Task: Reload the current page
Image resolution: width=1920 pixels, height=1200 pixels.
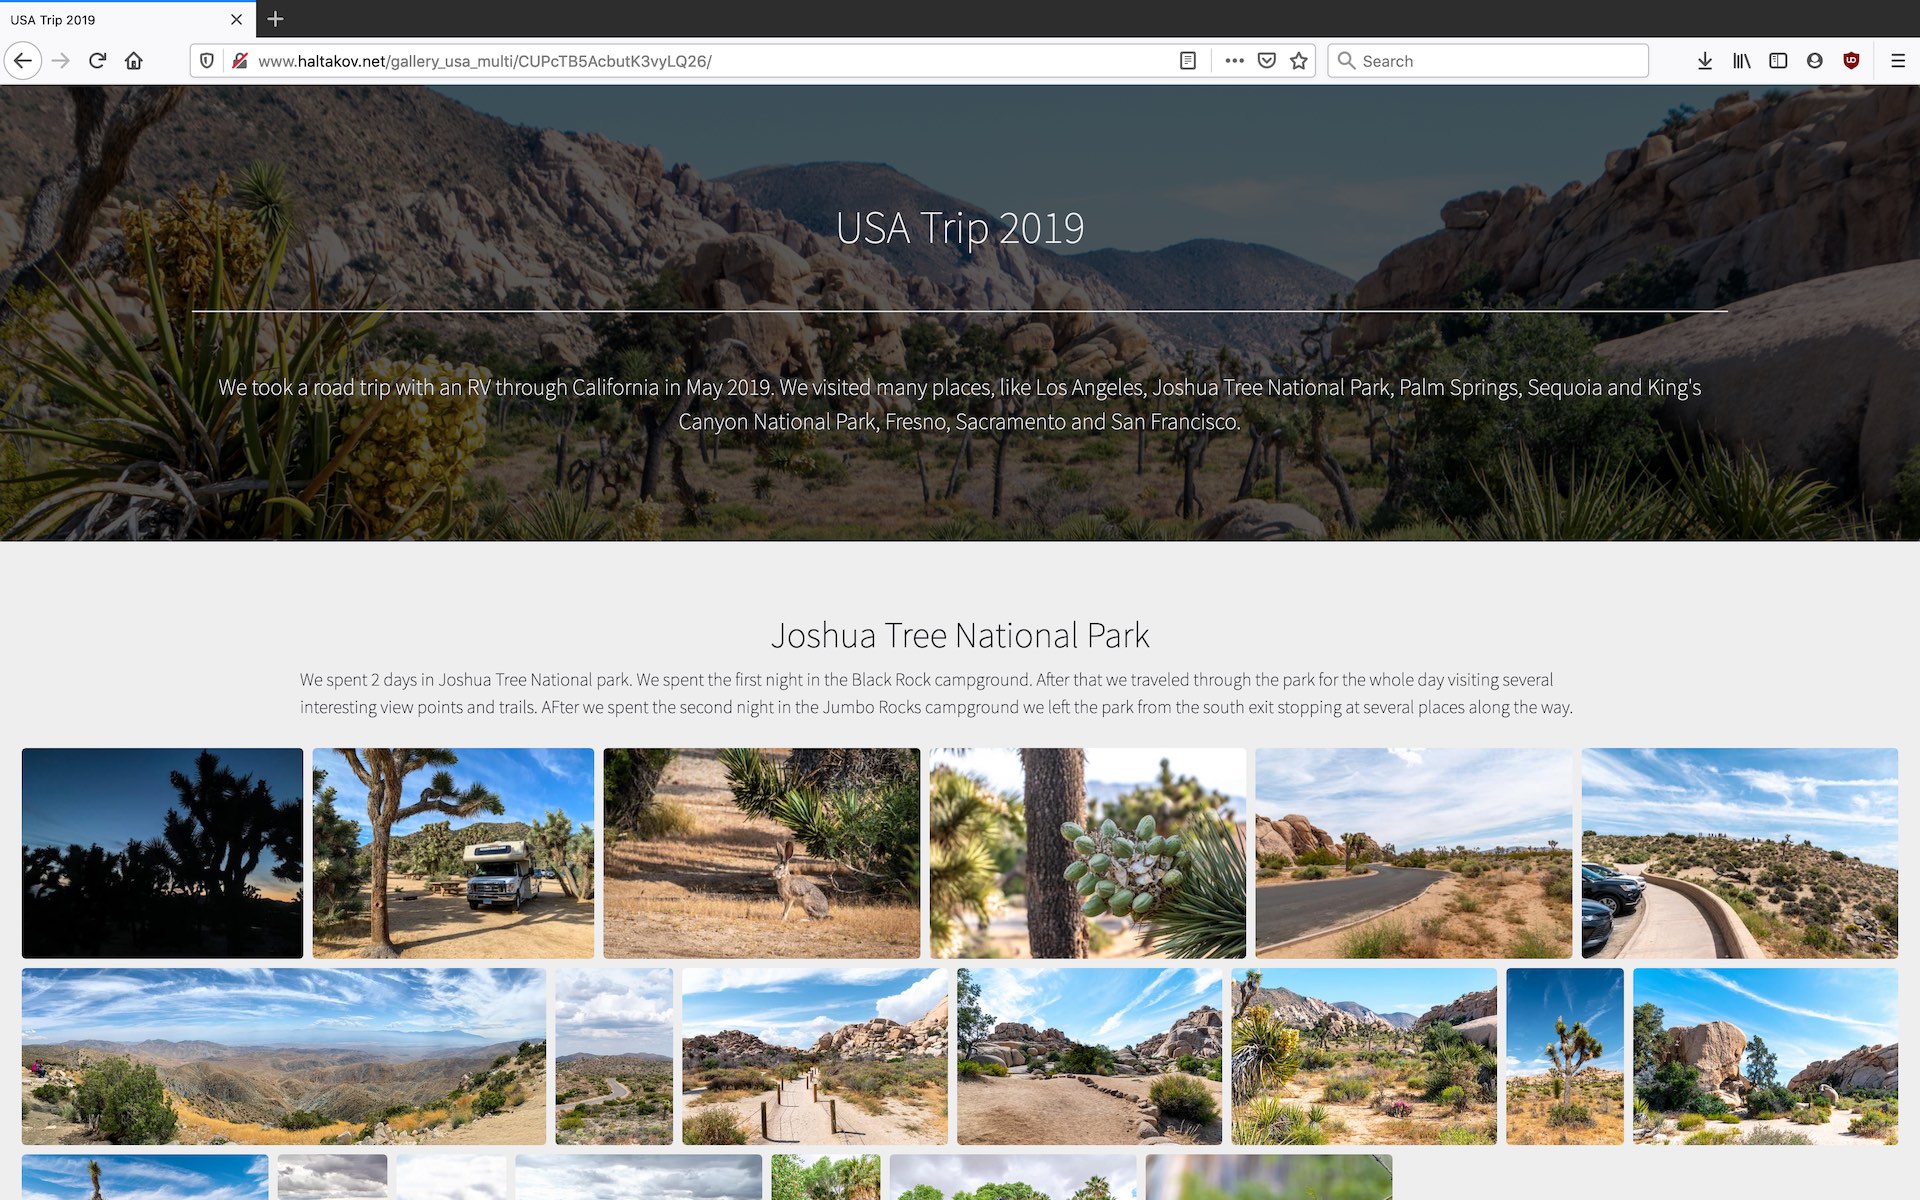Action: click(x=97, y=61)
